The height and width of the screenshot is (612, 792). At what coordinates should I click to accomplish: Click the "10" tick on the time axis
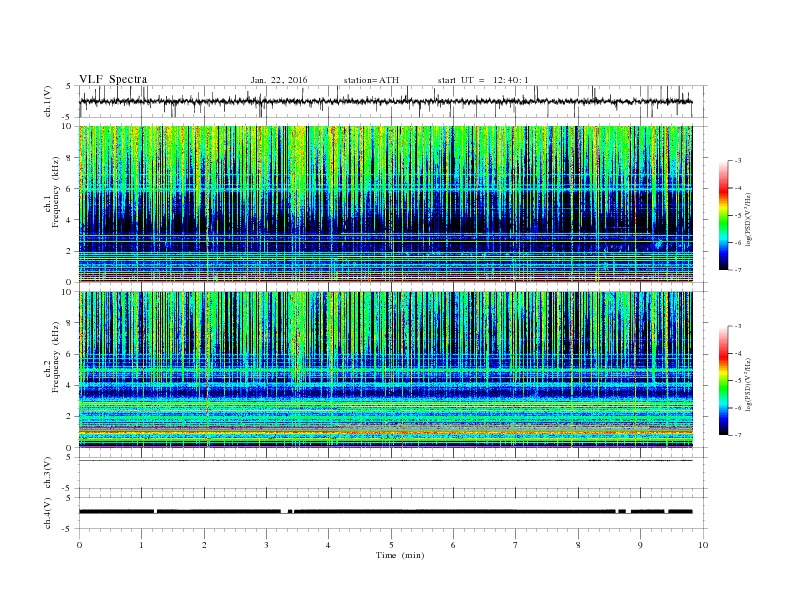pos(703,545)
